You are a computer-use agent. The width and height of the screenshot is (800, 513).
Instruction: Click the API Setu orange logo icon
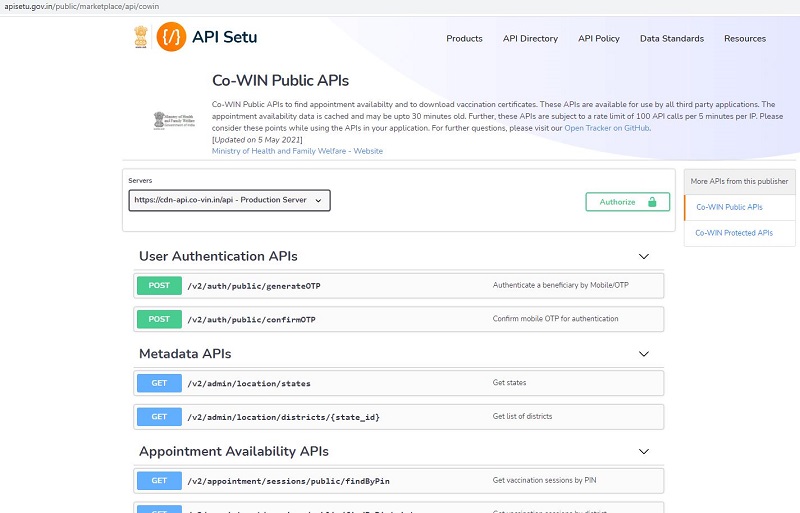point(171,37)
